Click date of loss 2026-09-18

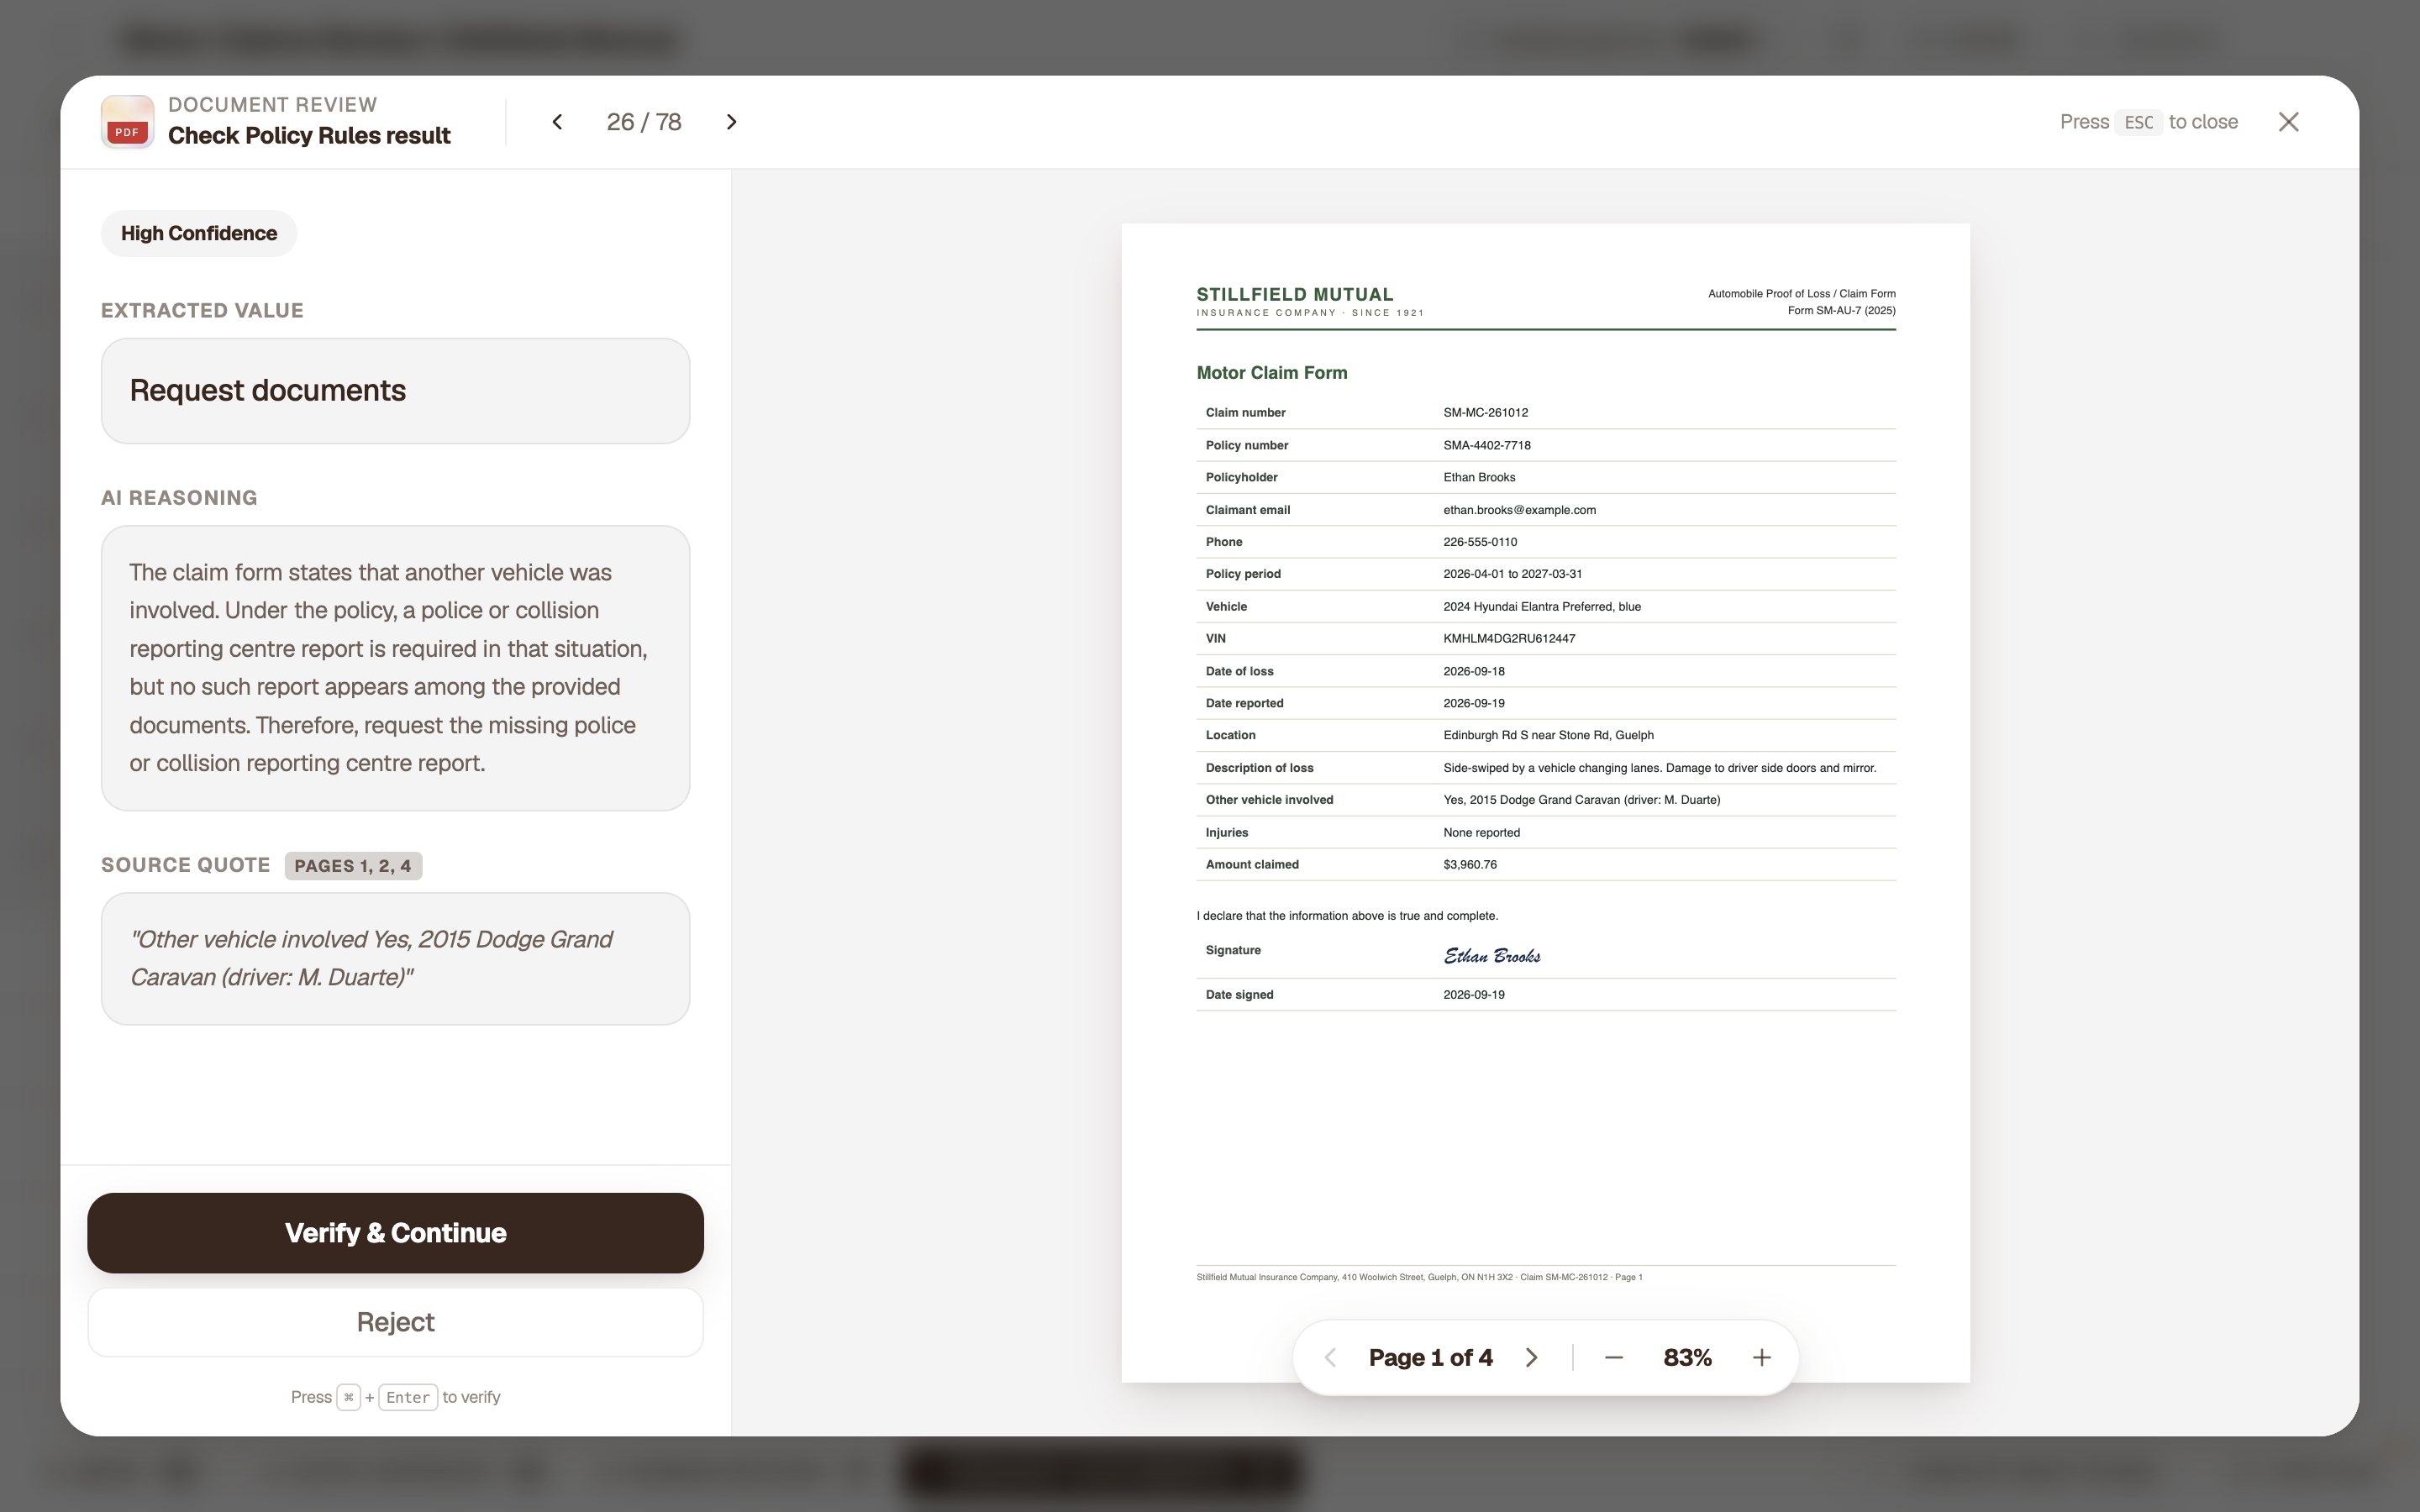point(1473,672)
